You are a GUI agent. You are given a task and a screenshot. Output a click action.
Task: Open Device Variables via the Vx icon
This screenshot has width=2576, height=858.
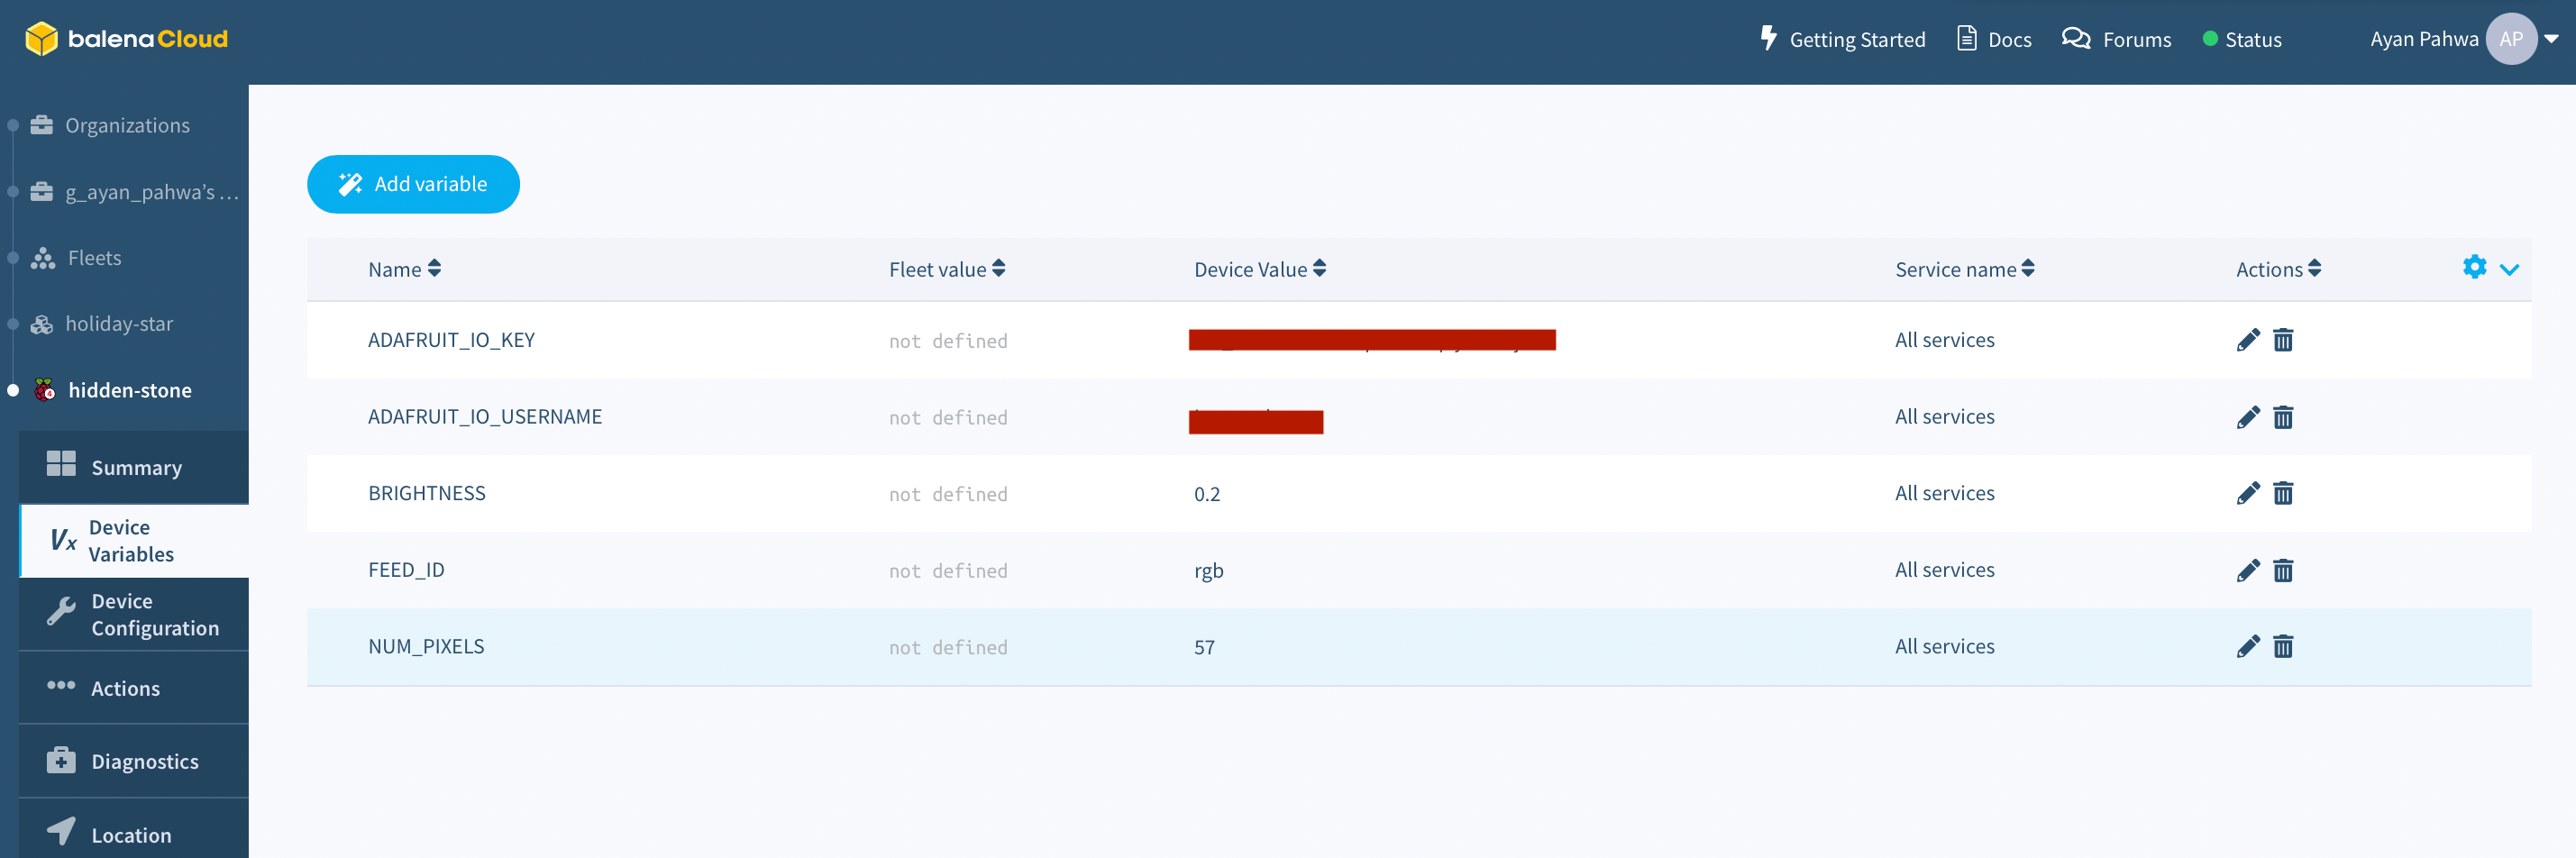tap(63, 540)
